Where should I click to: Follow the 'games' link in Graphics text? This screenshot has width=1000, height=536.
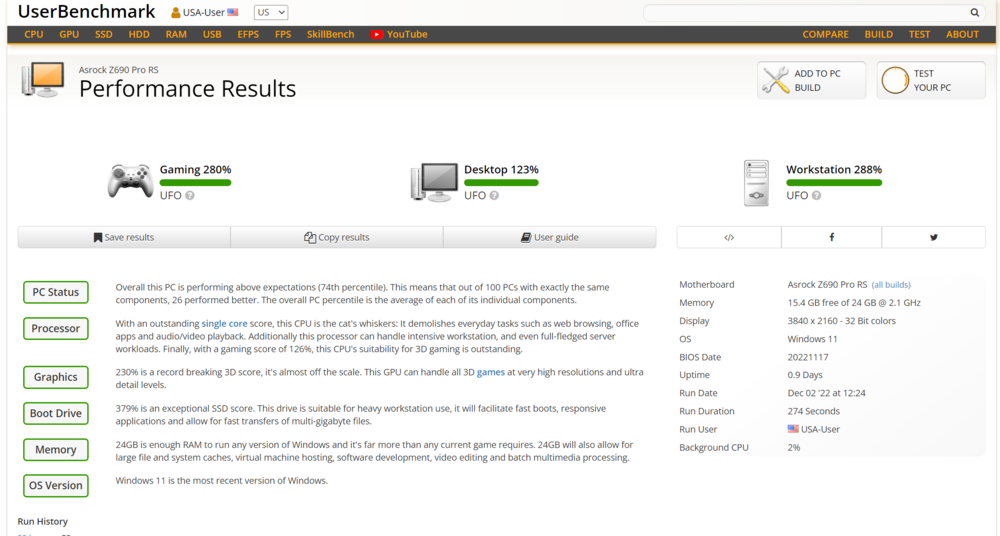490,372
